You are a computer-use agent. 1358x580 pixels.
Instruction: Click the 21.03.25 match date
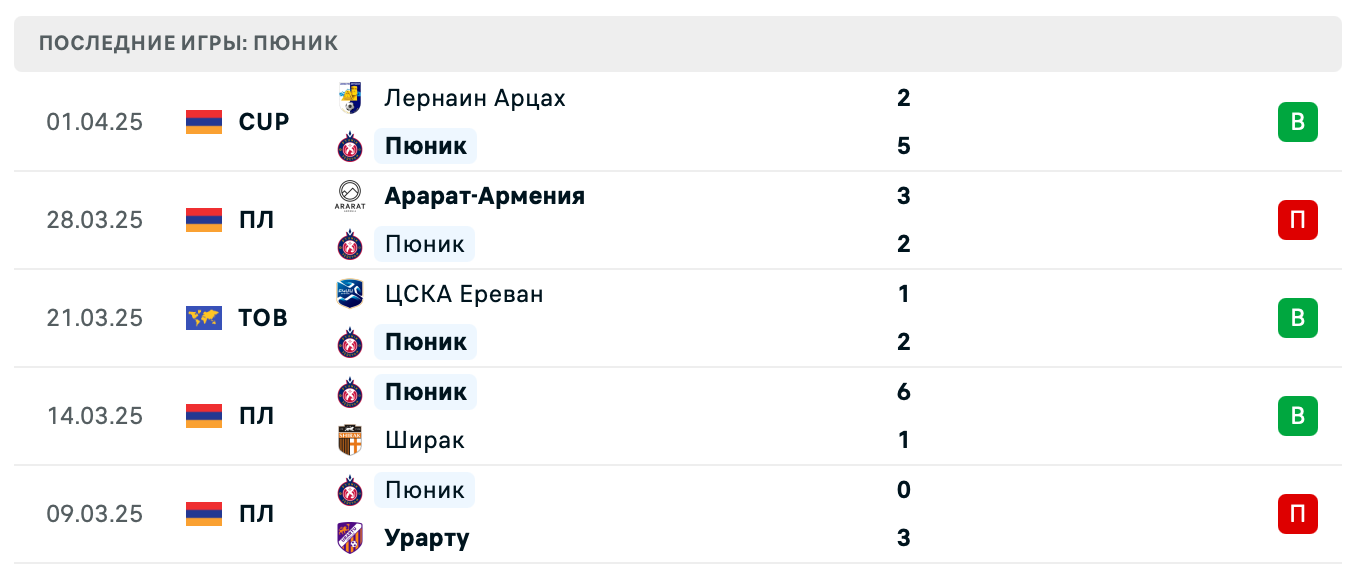tap(95, 318)
